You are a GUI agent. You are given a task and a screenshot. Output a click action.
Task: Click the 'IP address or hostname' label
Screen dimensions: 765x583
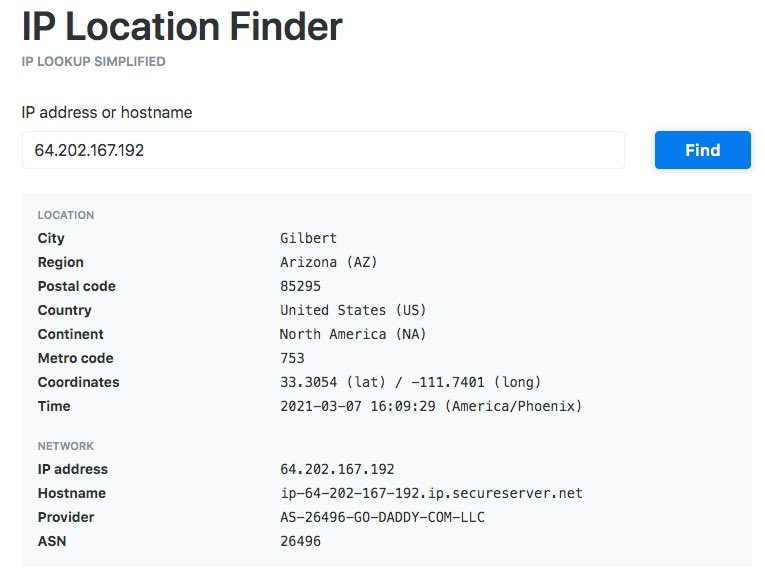107,113
